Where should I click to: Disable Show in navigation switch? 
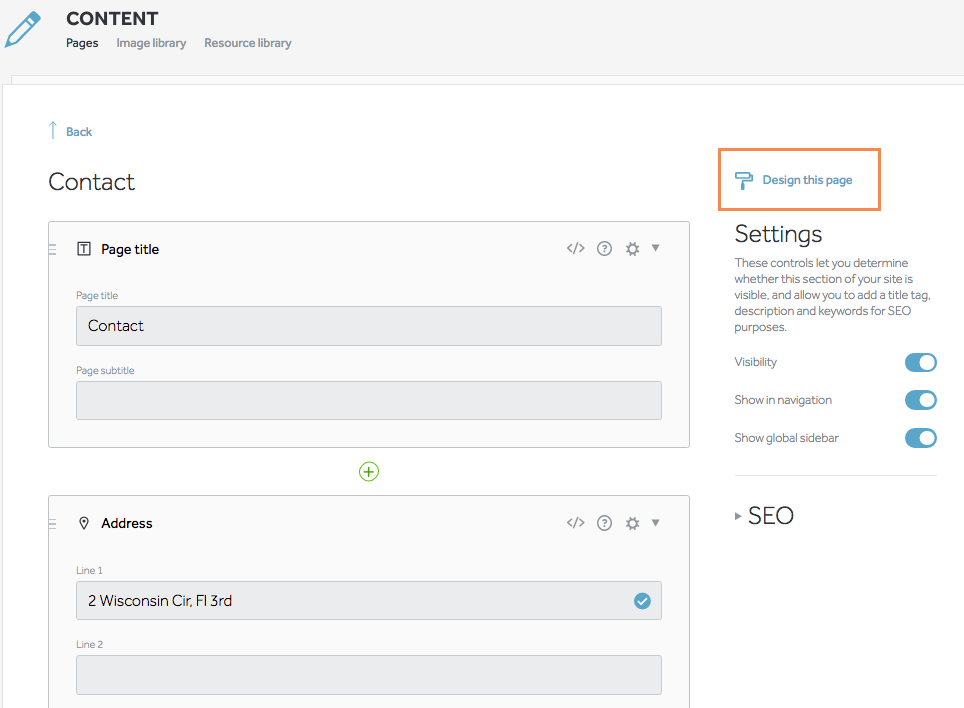(x=920, y=400)
